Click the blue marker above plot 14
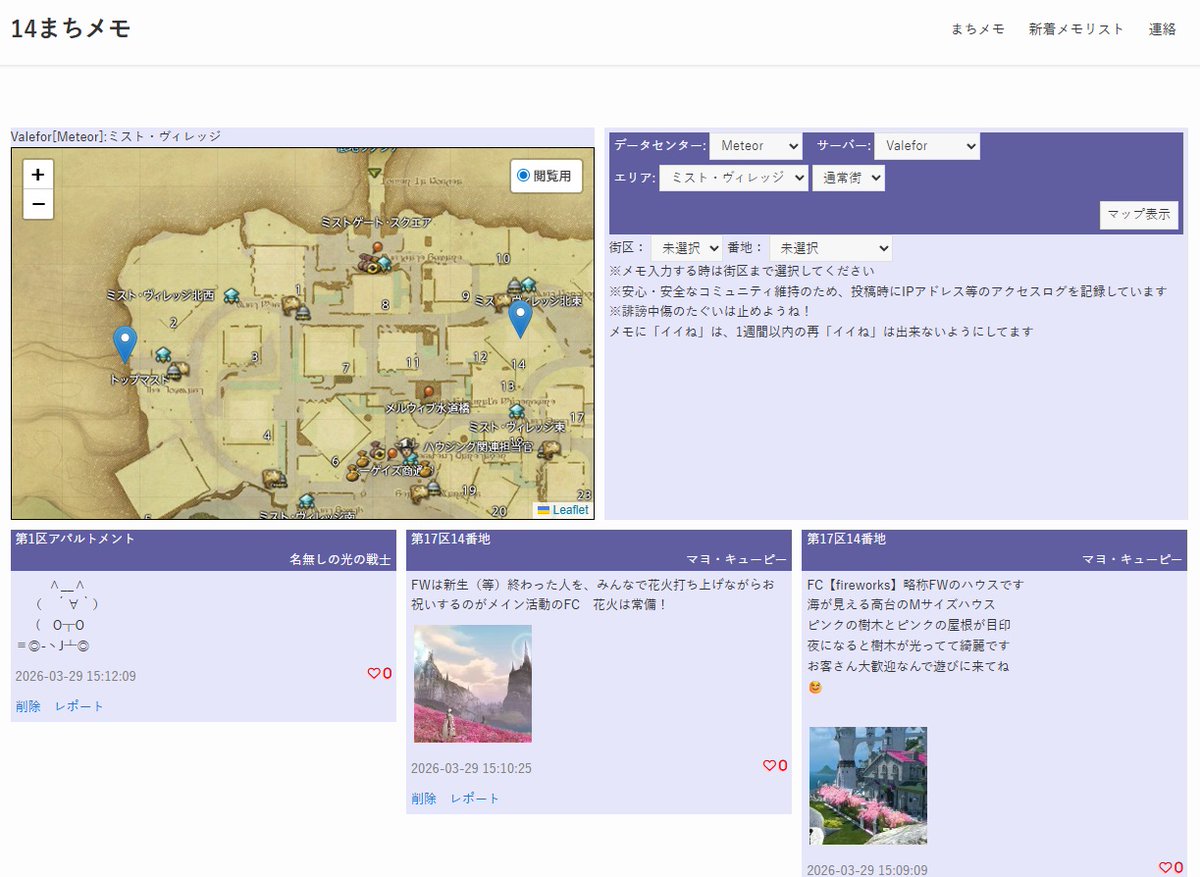This screenshot has height=877, width=1200. coord(520,319)
